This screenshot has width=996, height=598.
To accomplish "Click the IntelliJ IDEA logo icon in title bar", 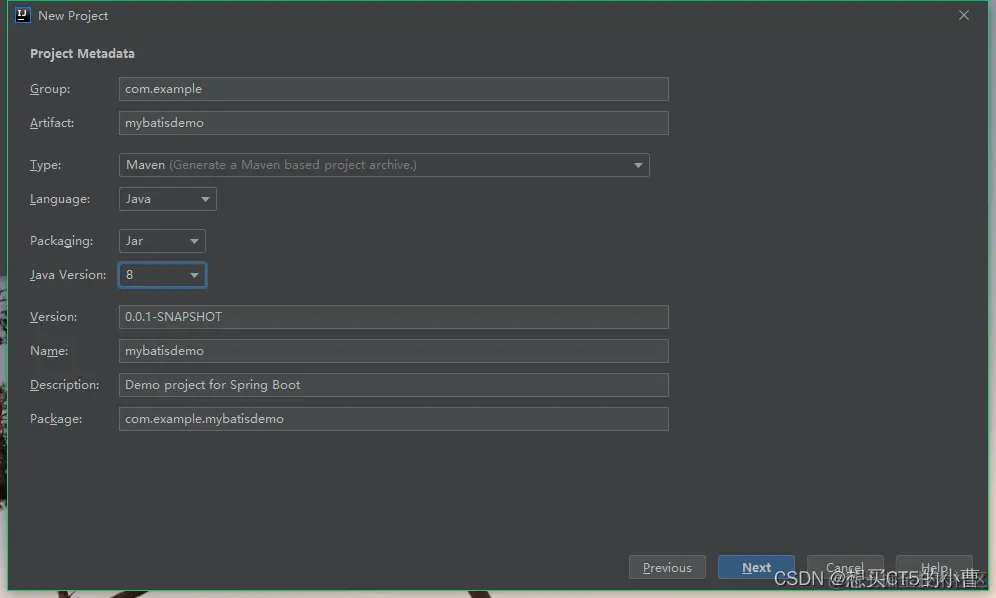I will click(x=22, y=15).
